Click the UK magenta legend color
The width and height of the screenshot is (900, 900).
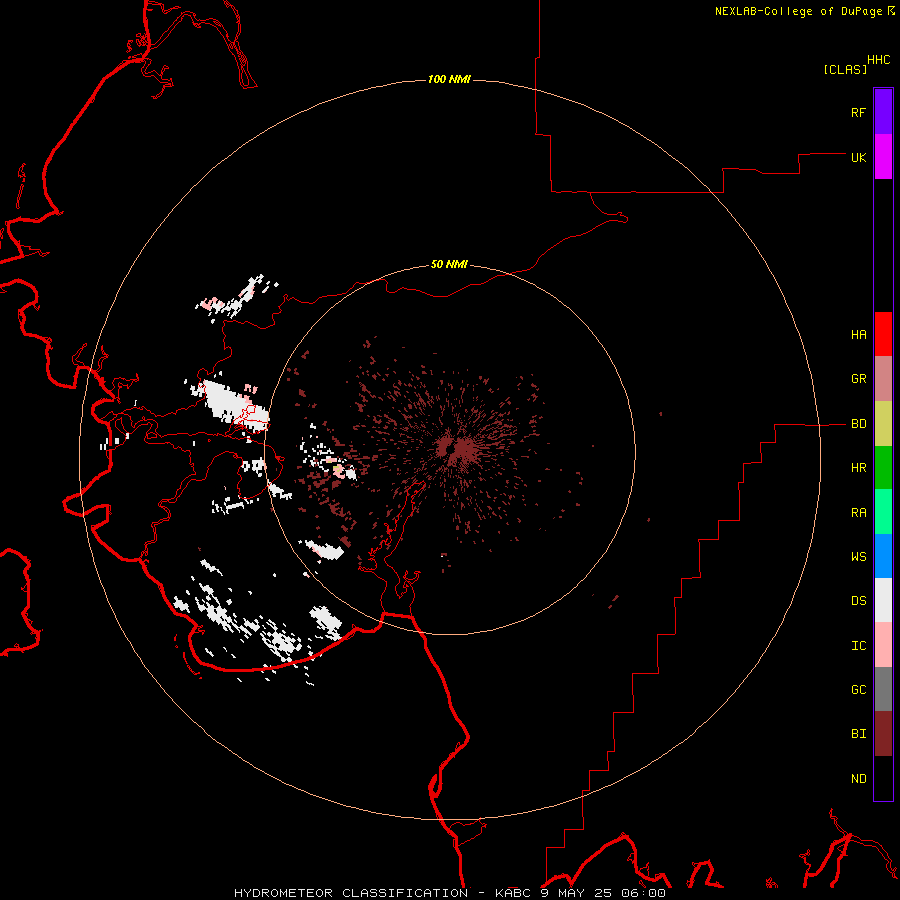click(883, 157)
